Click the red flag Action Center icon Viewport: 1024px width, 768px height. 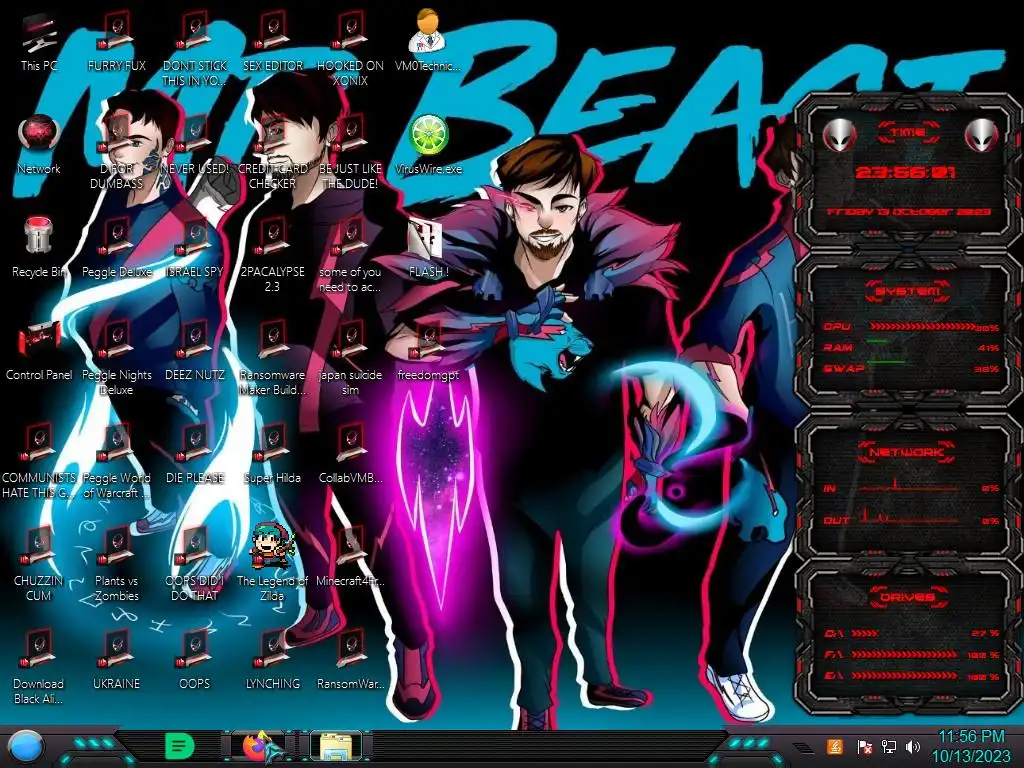pos(864,746)
